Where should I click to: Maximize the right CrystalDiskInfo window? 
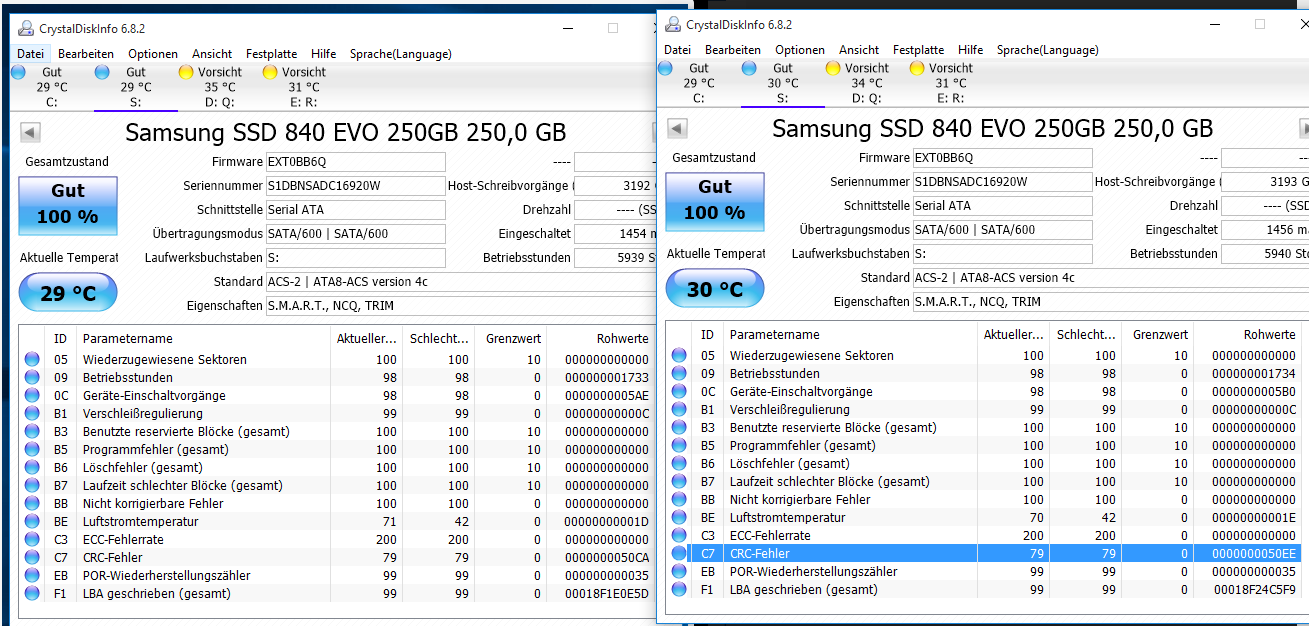coord(1260,24)
